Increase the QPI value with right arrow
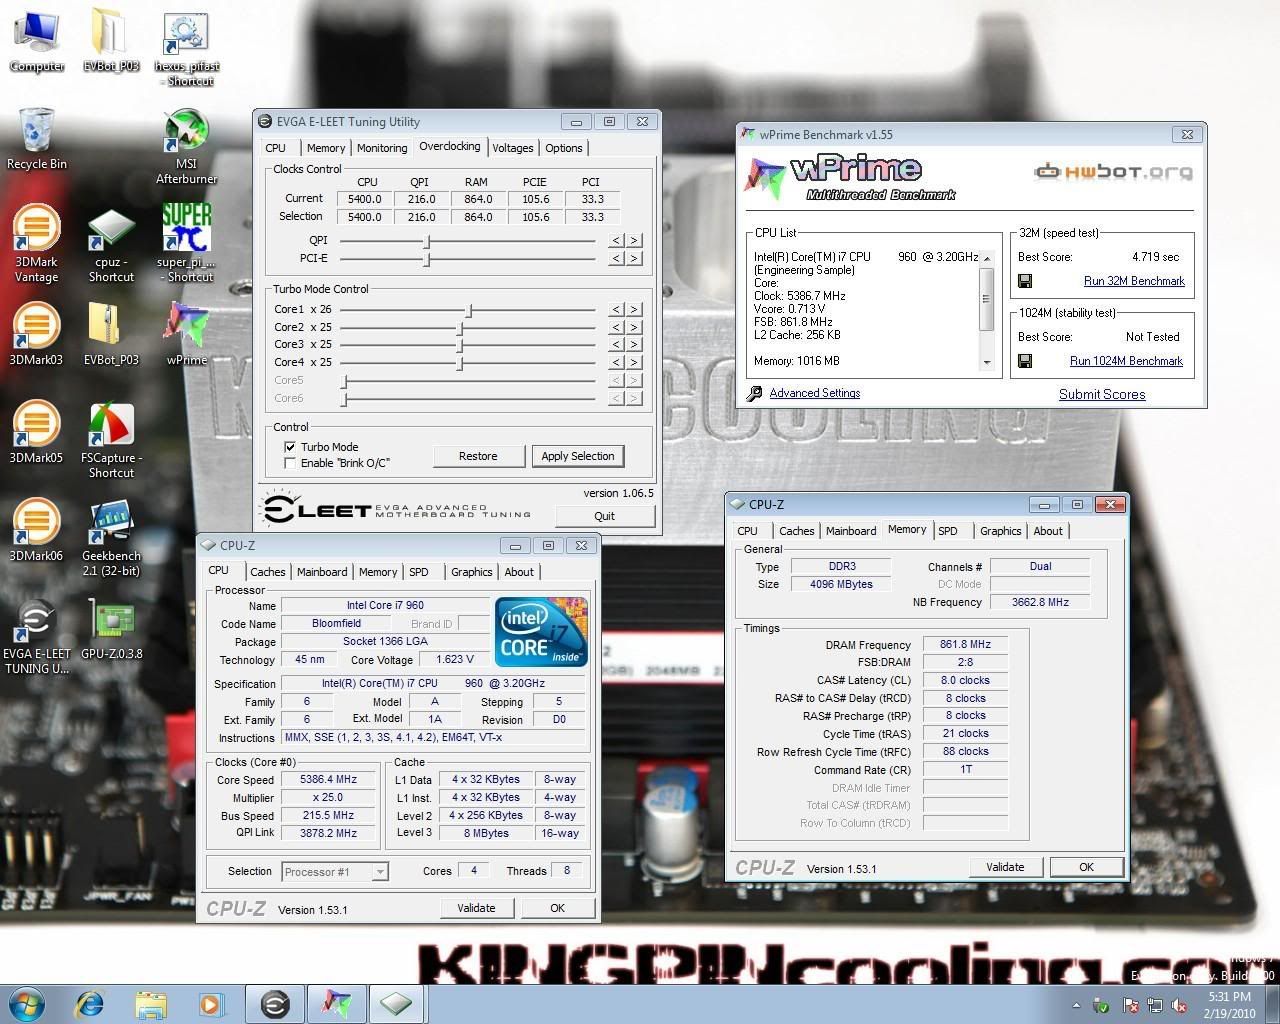Screen dimensions: 1280x1024 634,241
